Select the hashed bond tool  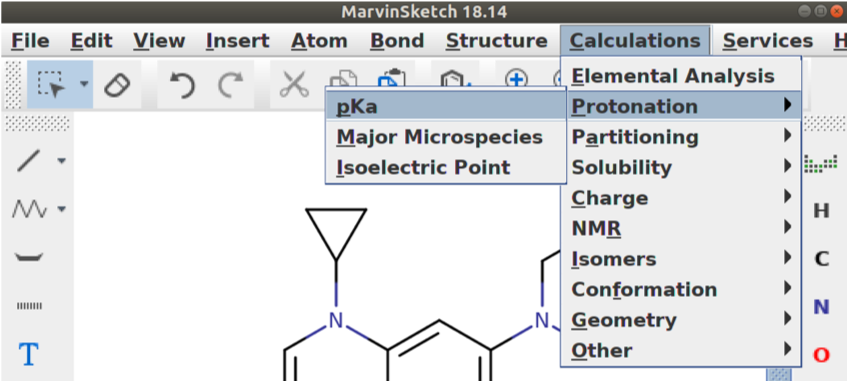tap(29, 306)
